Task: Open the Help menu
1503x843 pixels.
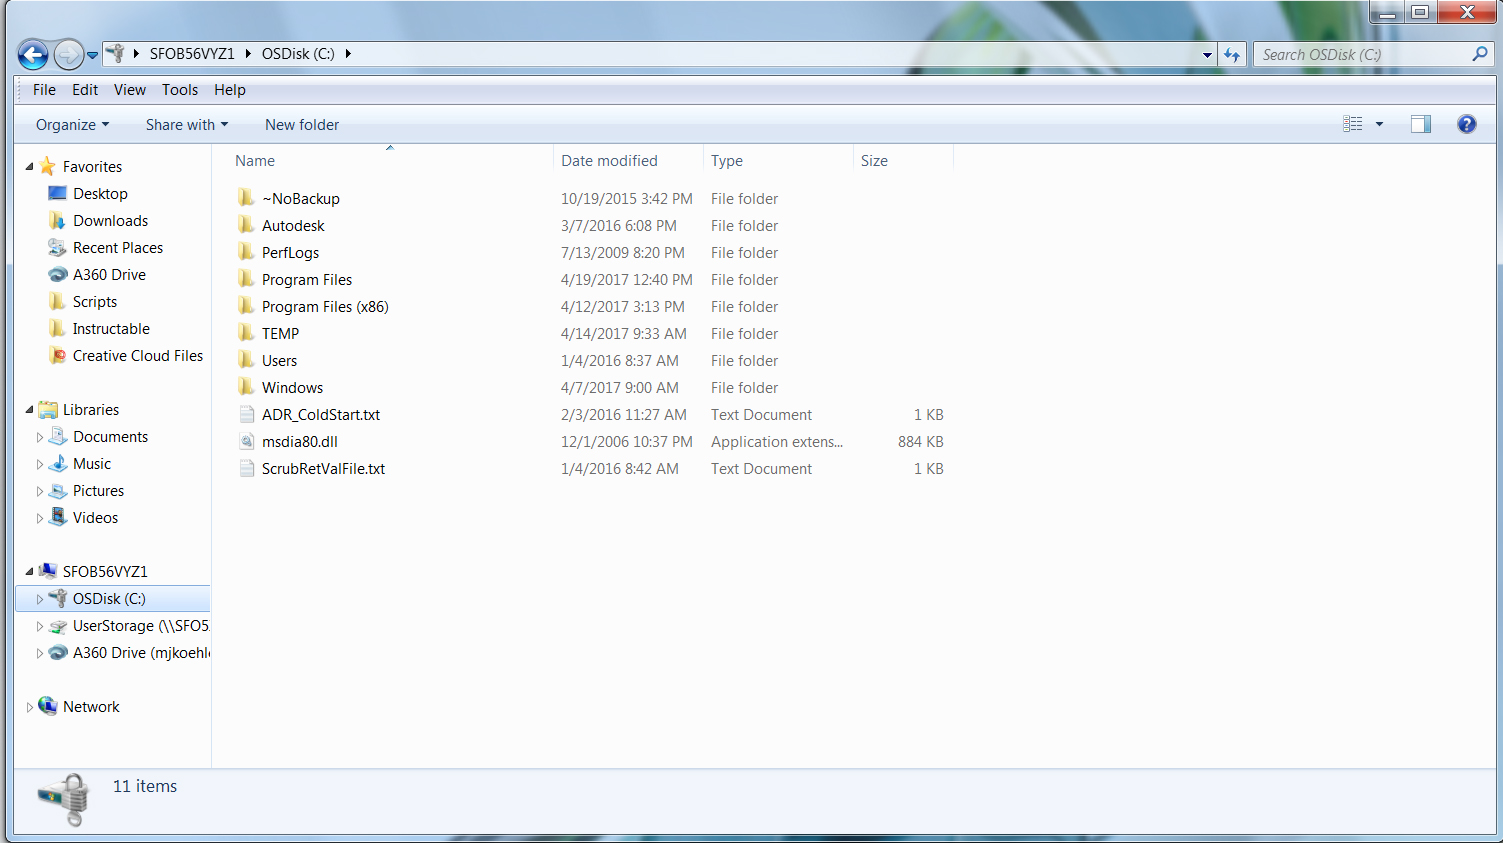Action: (230, 90)
